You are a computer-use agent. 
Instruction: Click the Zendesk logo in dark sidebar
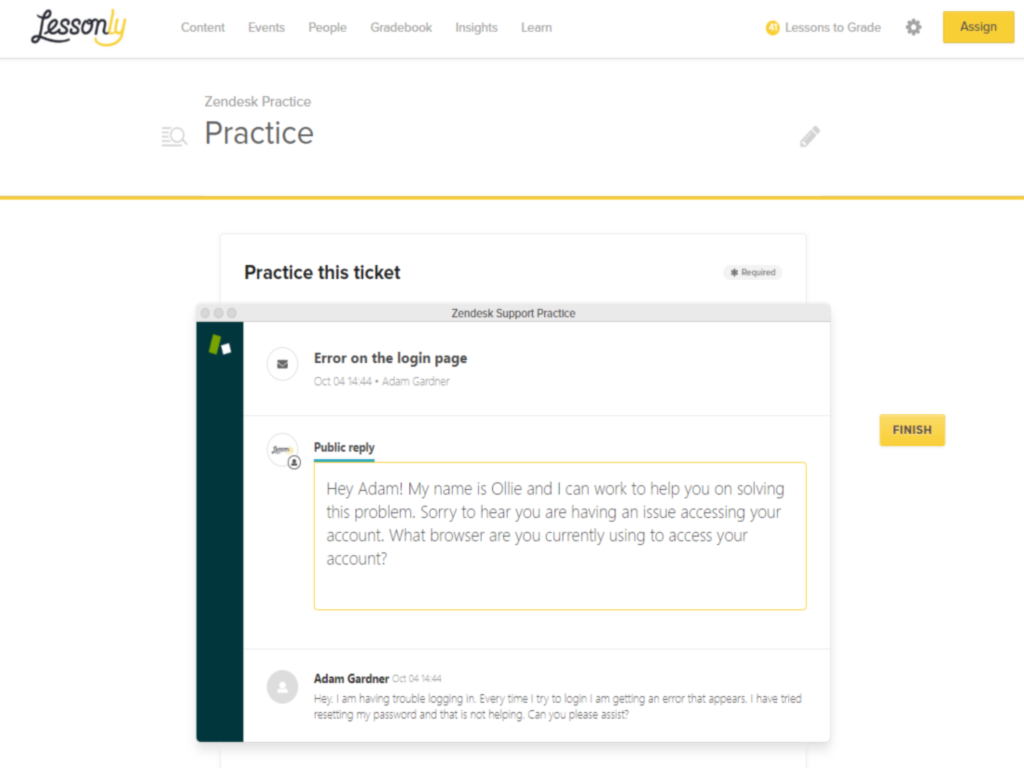click(x=219, y=344)
